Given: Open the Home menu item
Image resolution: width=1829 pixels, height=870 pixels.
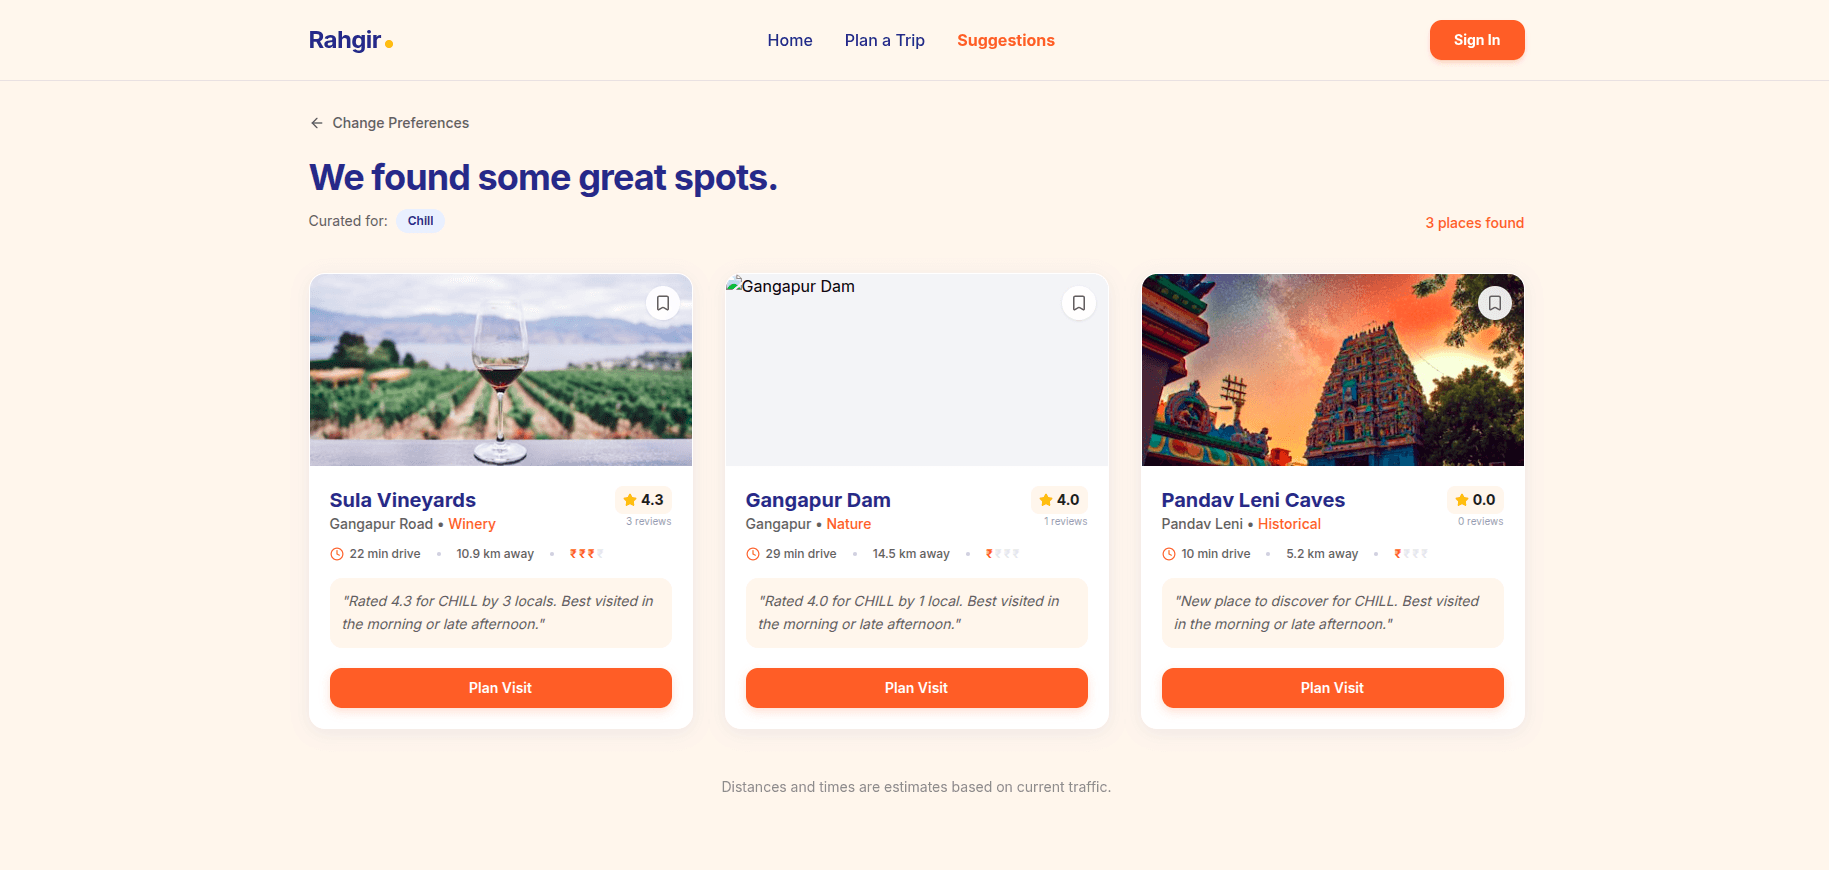Looking at the screenshot, I should click(790, 40).
